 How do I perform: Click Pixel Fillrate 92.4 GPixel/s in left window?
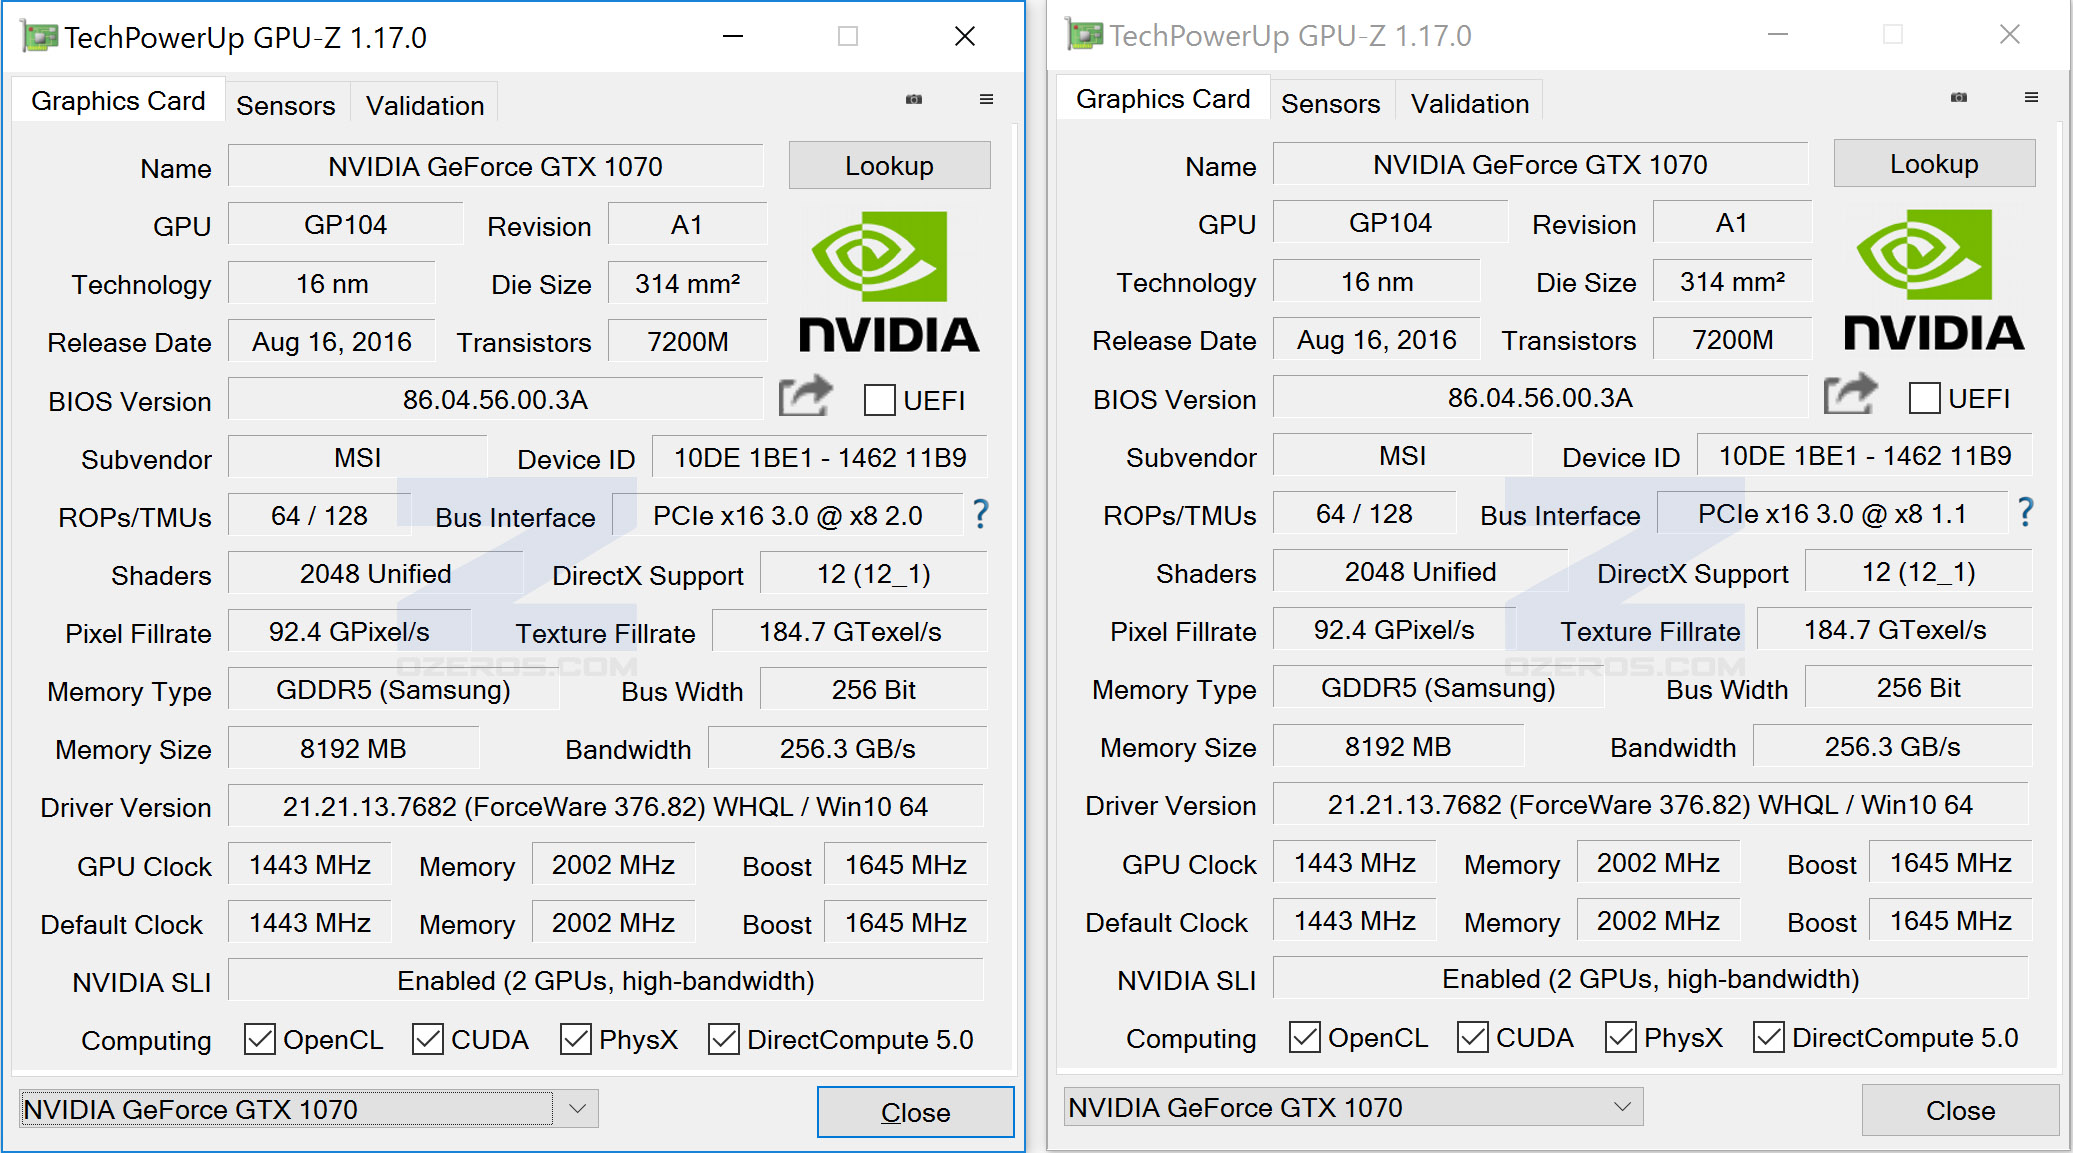point(349,632)
